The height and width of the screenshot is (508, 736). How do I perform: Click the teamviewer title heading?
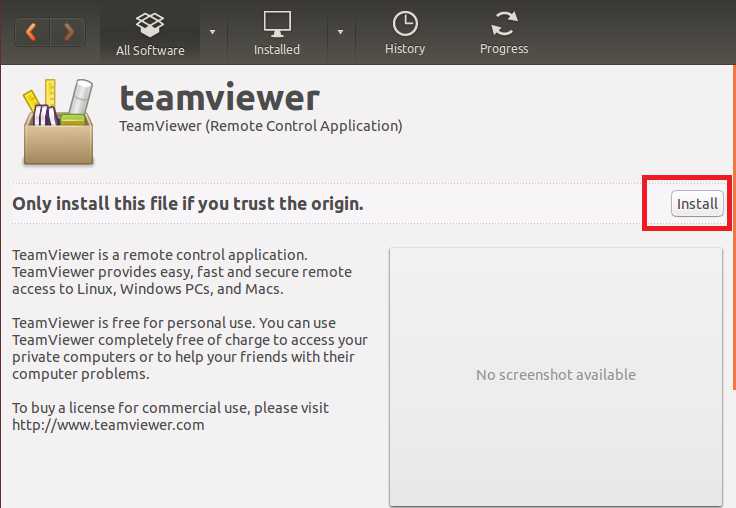220,98
